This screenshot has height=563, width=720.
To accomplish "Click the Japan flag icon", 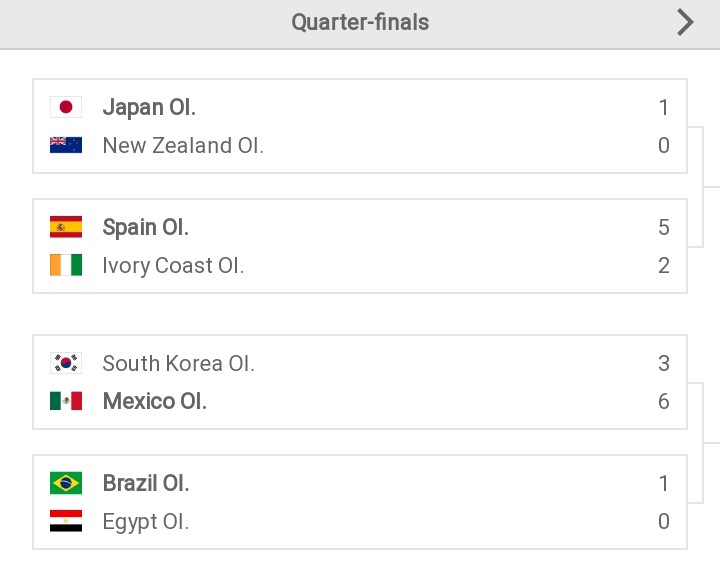I will coord(66,107).
